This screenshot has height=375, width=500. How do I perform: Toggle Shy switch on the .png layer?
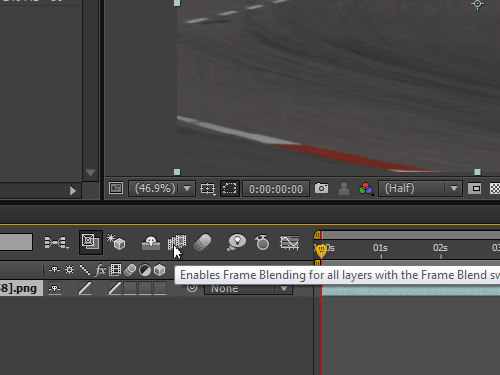(55, 288)
